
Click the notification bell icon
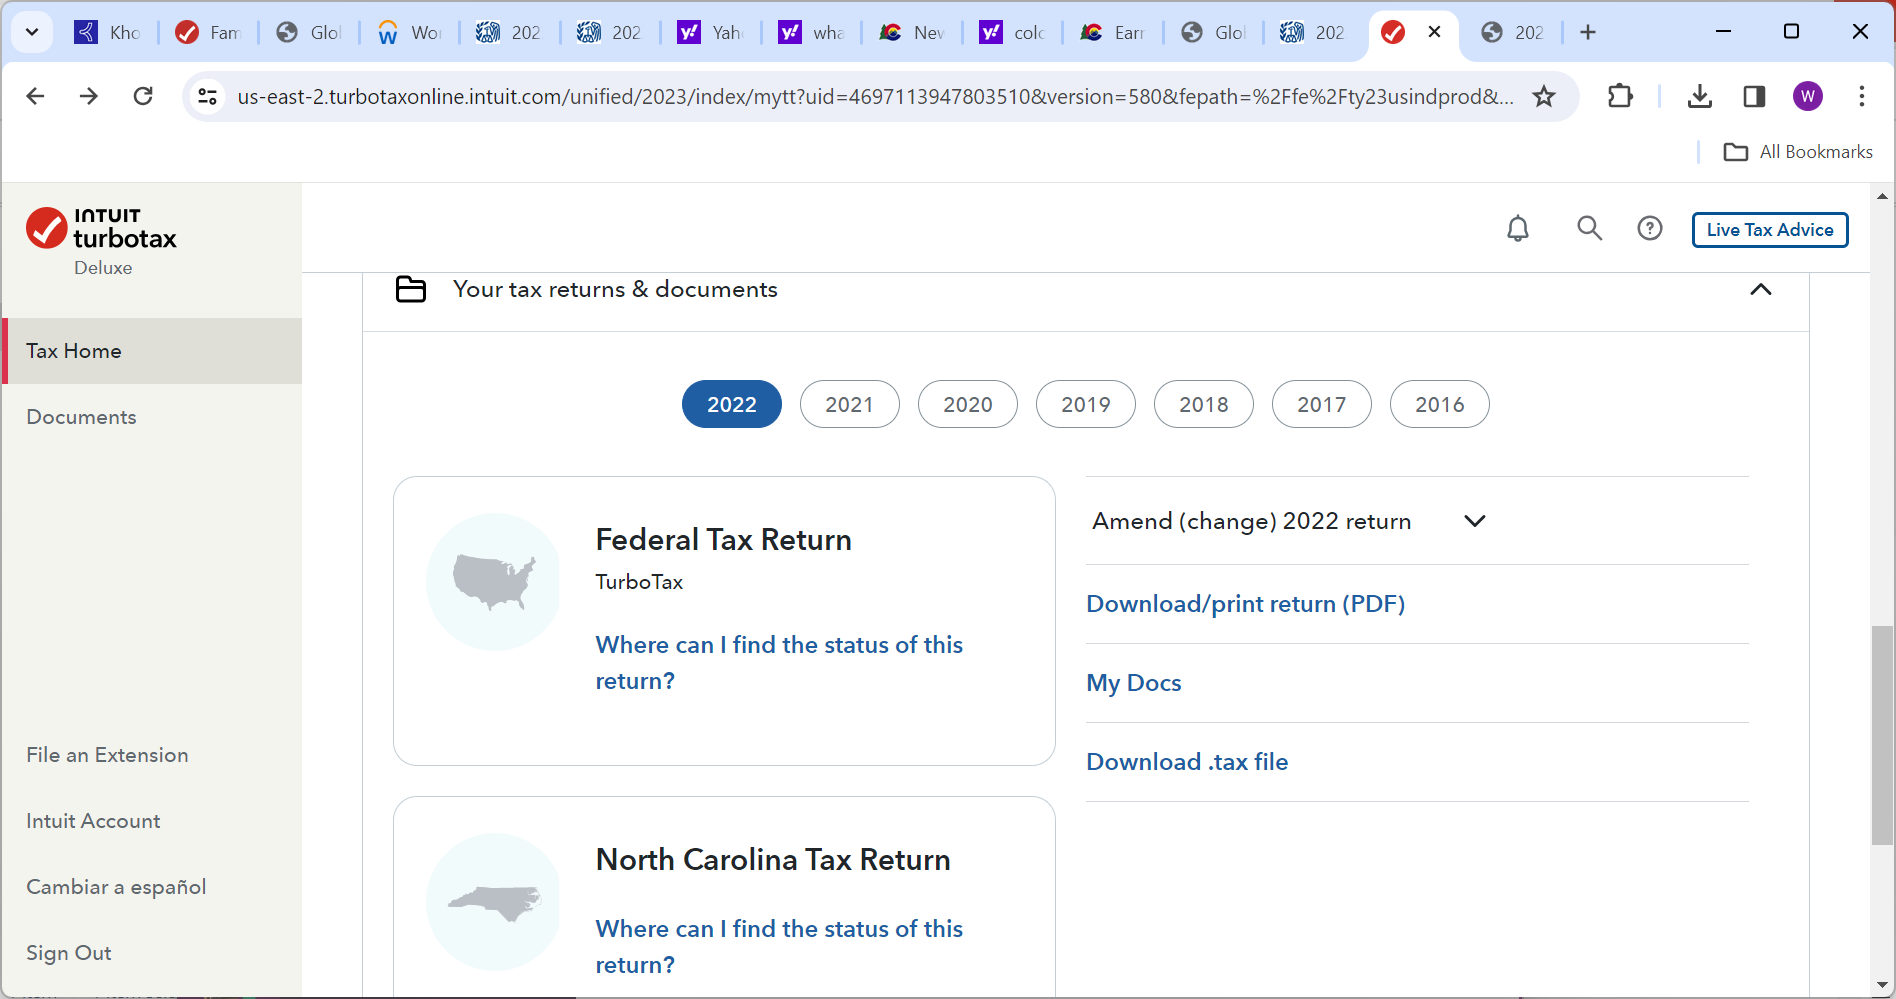1518,228
